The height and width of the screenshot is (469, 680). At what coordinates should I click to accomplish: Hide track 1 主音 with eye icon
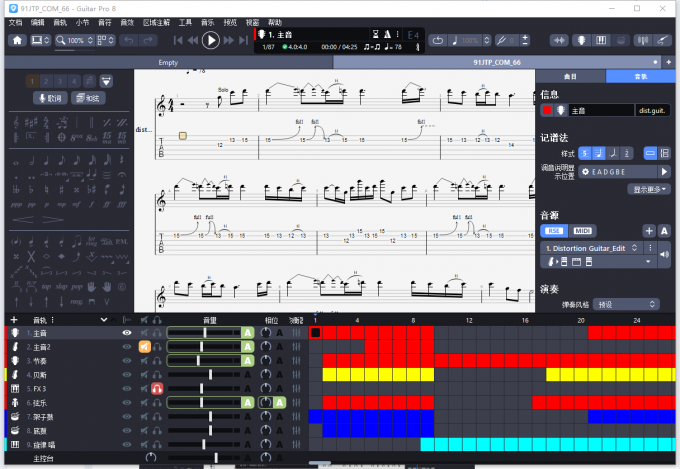[x=127, y=333]
